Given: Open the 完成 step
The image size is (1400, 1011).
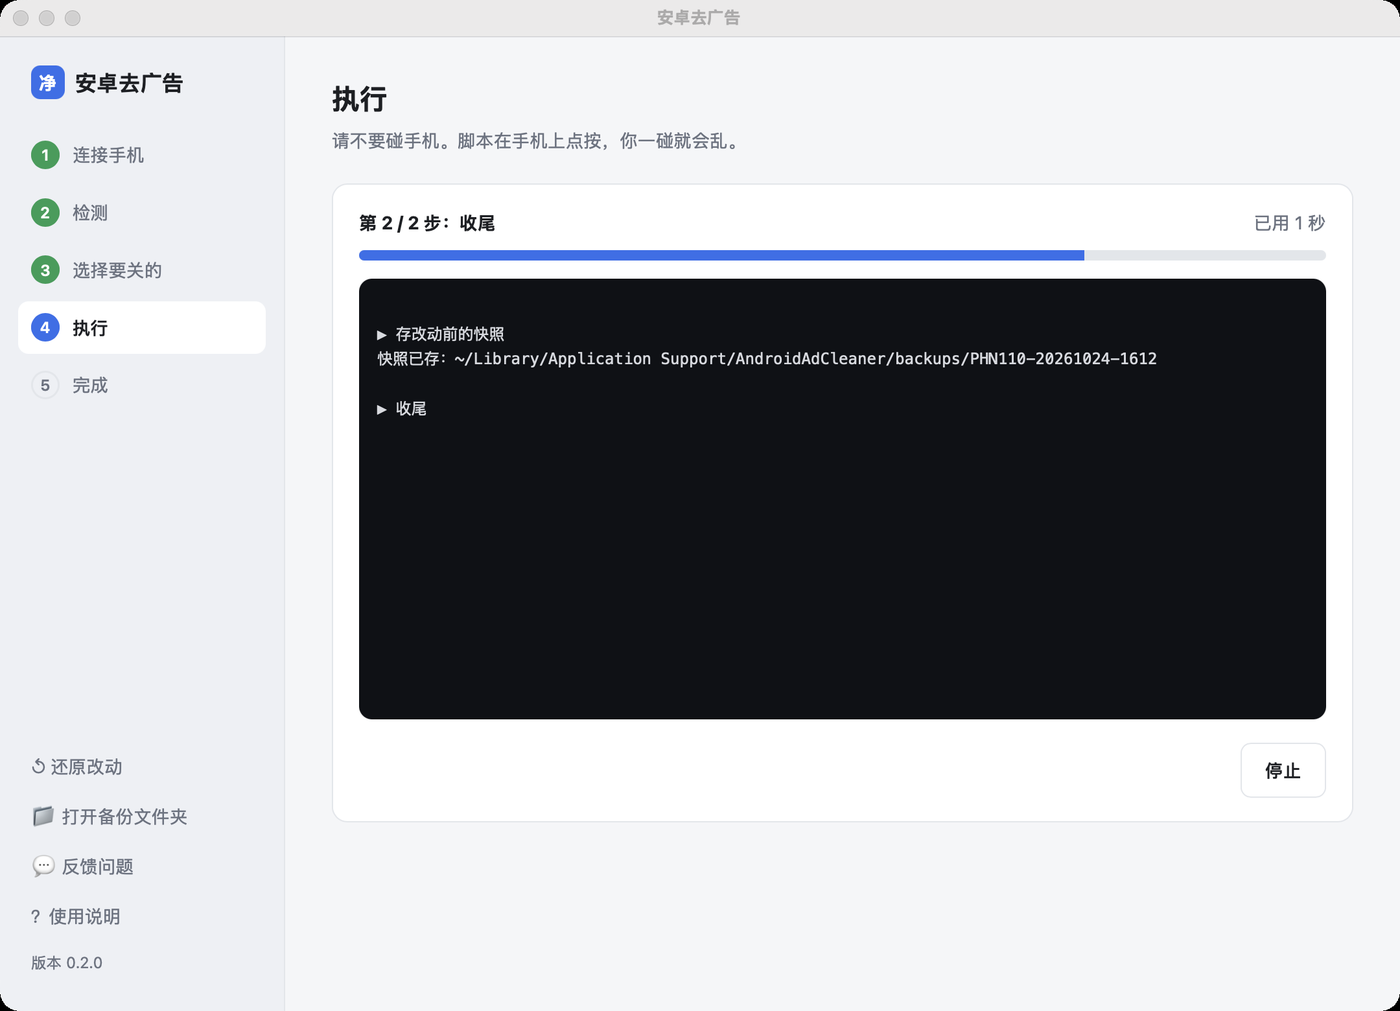Looking at the screenshot, I should point(142,385).
